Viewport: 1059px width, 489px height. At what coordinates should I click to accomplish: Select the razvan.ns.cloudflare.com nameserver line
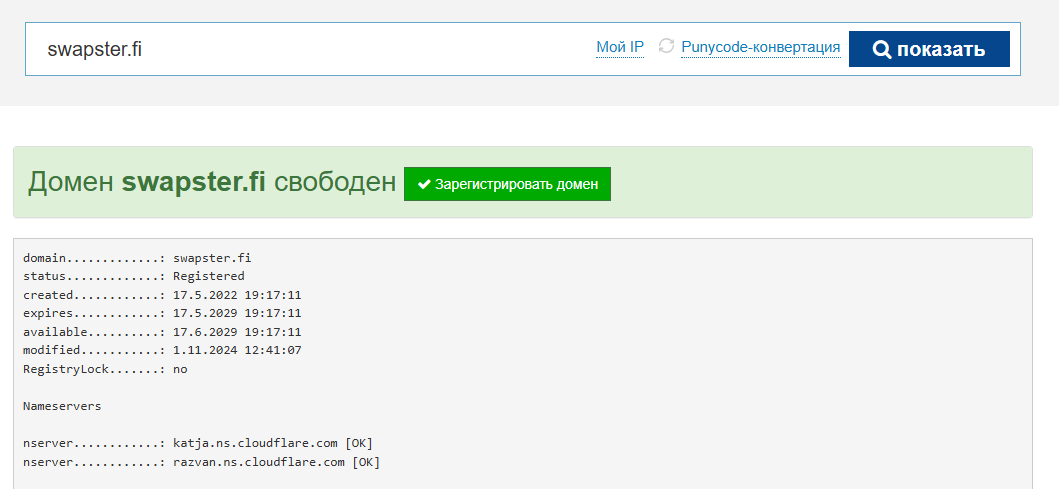[201, 462]
